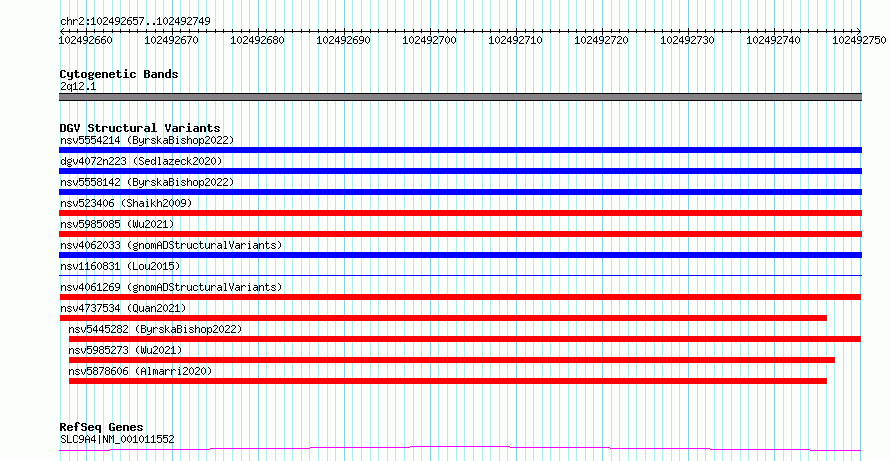
Task: Click the chr2:102492657..102492749 range label
Action: [135, 21]
